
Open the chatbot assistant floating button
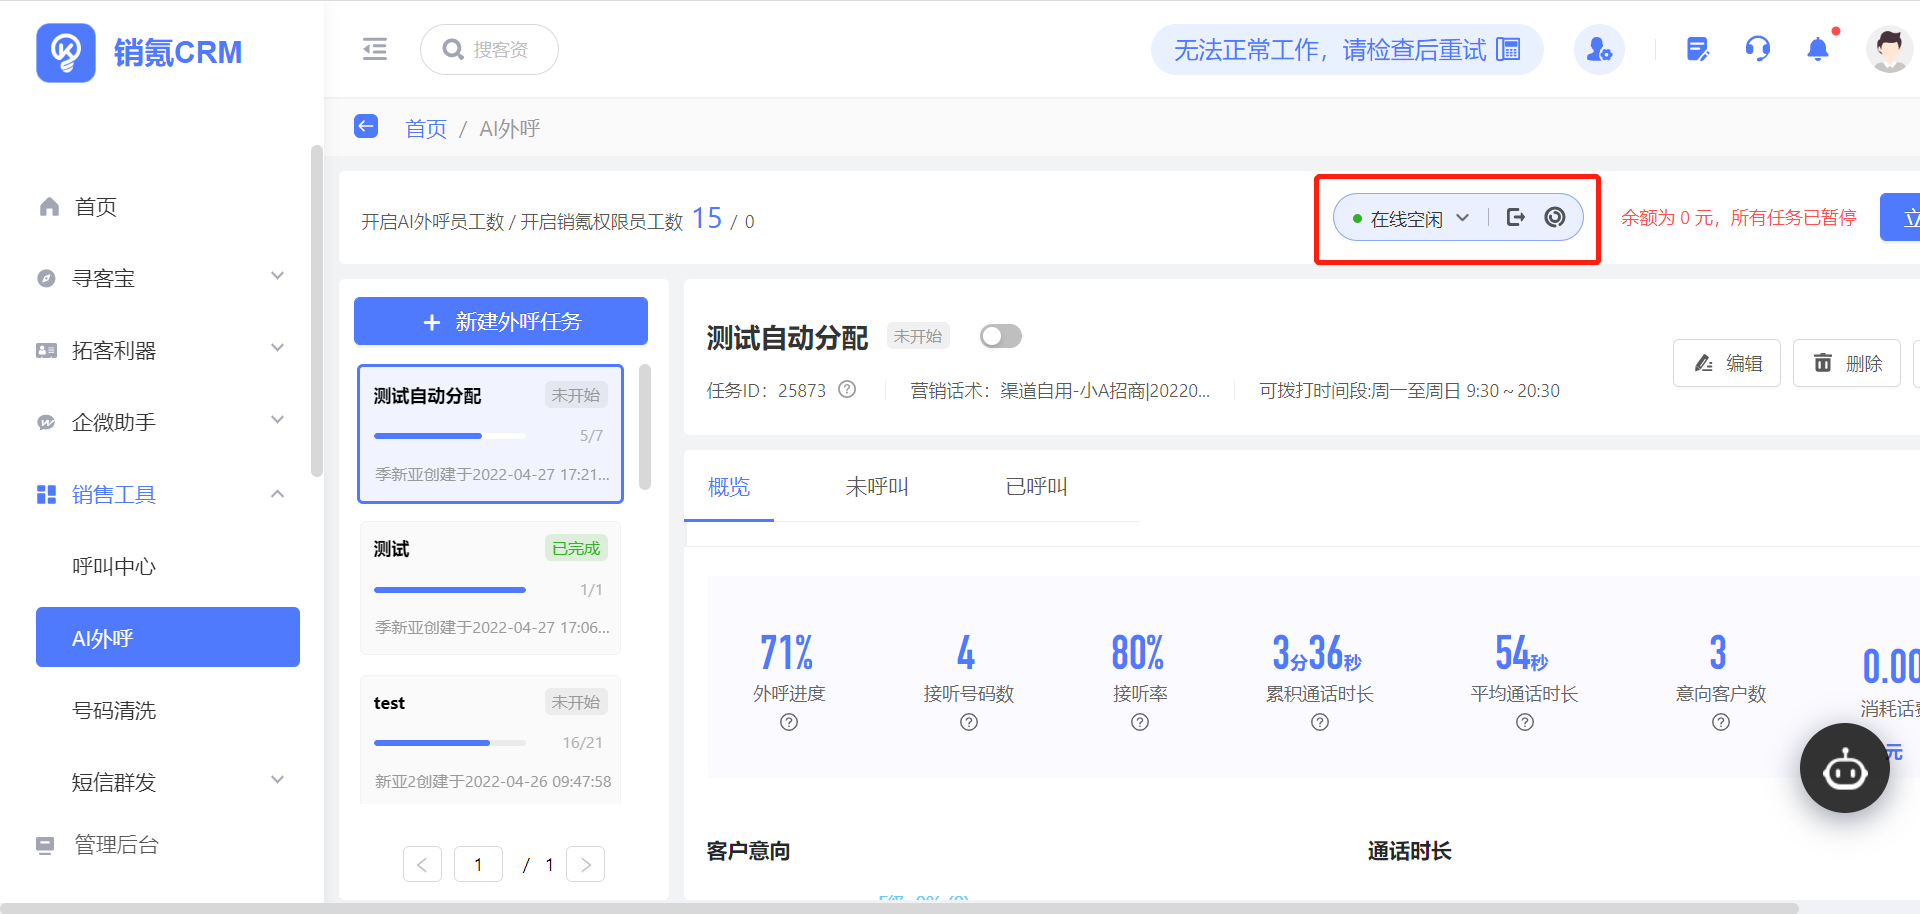tap(1844, 769)
